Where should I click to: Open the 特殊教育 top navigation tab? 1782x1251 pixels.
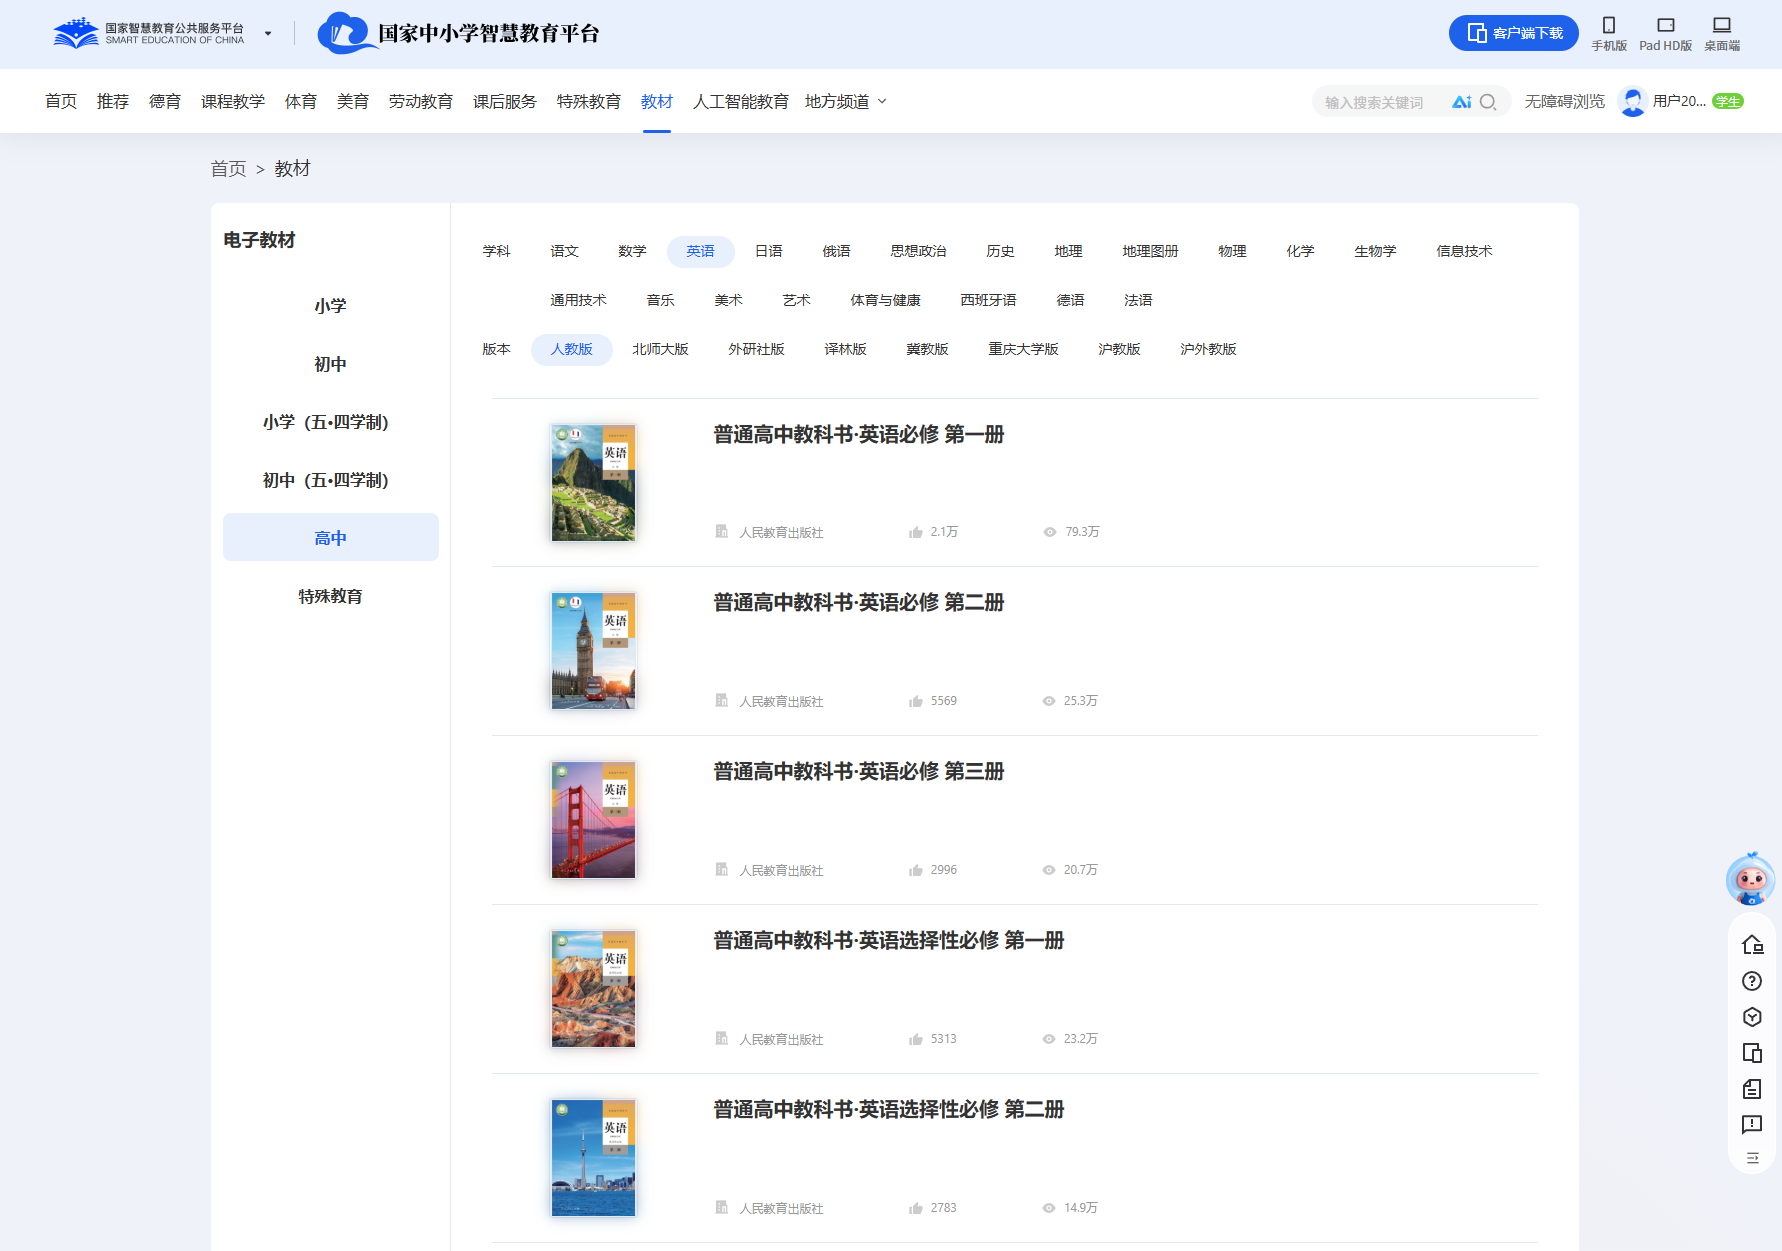click(x=588, y=101)
